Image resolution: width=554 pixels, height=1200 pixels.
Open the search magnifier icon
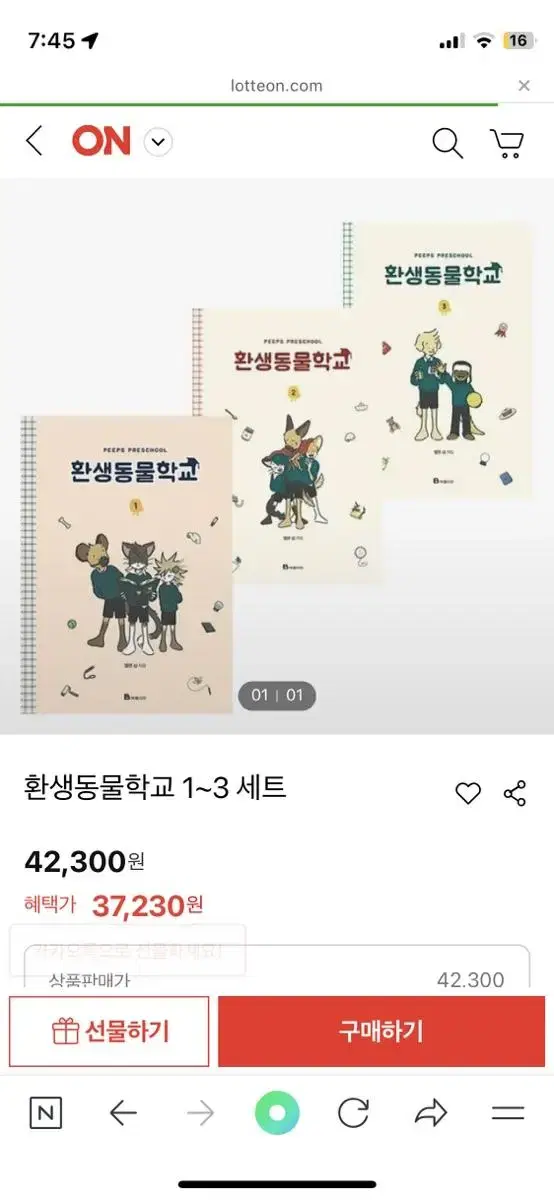[x=447, y=143]
